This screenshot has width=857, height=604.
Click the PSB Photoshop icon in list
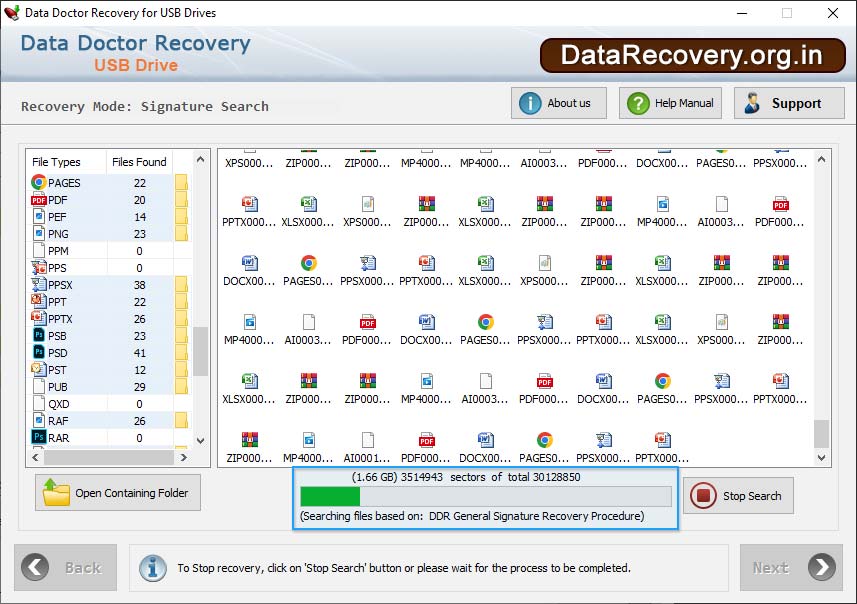[39, 335]
